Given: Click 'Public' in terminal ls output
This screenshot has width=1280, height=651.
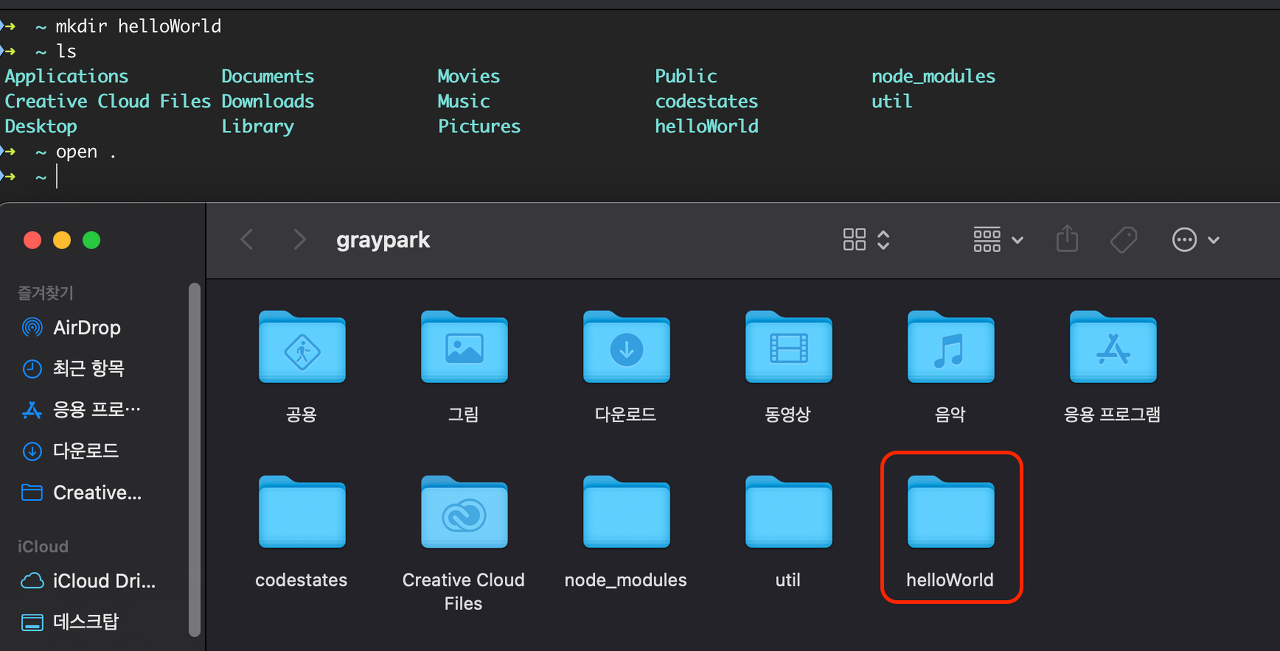Looking at the screenshot, I should tap(686, 77).
